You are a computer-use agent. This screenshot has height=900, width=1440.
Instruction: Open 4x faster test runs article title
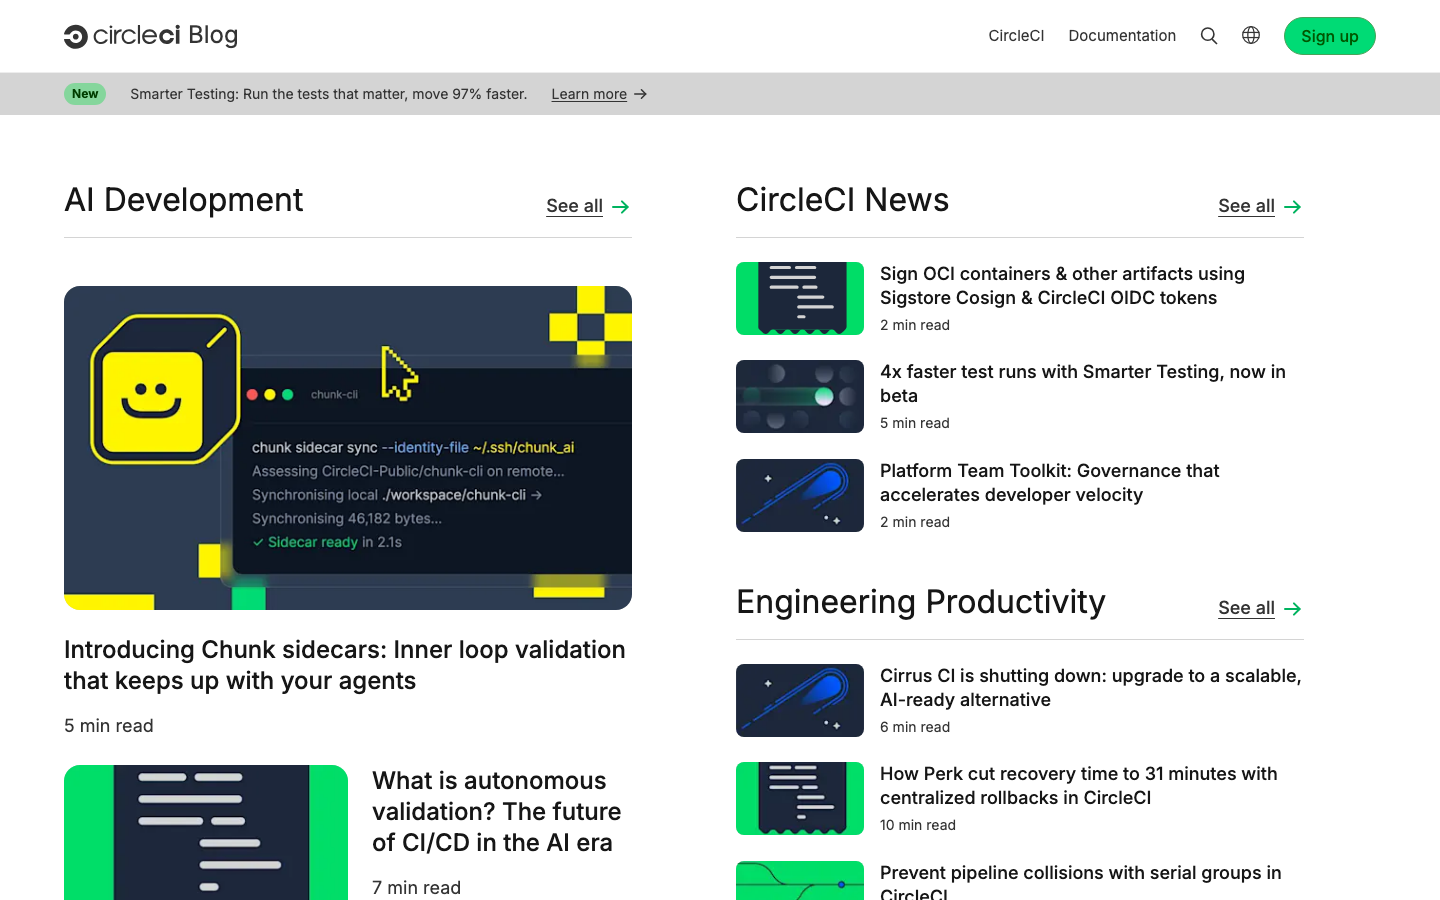tap(1083, 384)
